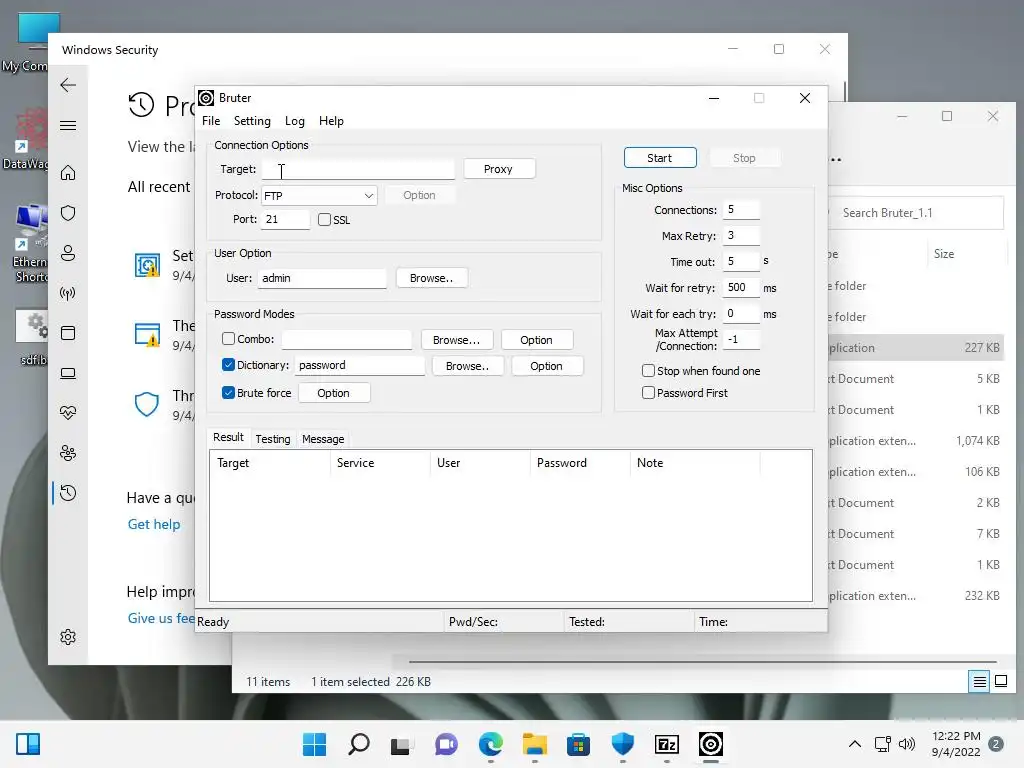Open the Setting menu in Bruter
The height and width of the screenshot is (768, 1024).
[x=252, y=121]
